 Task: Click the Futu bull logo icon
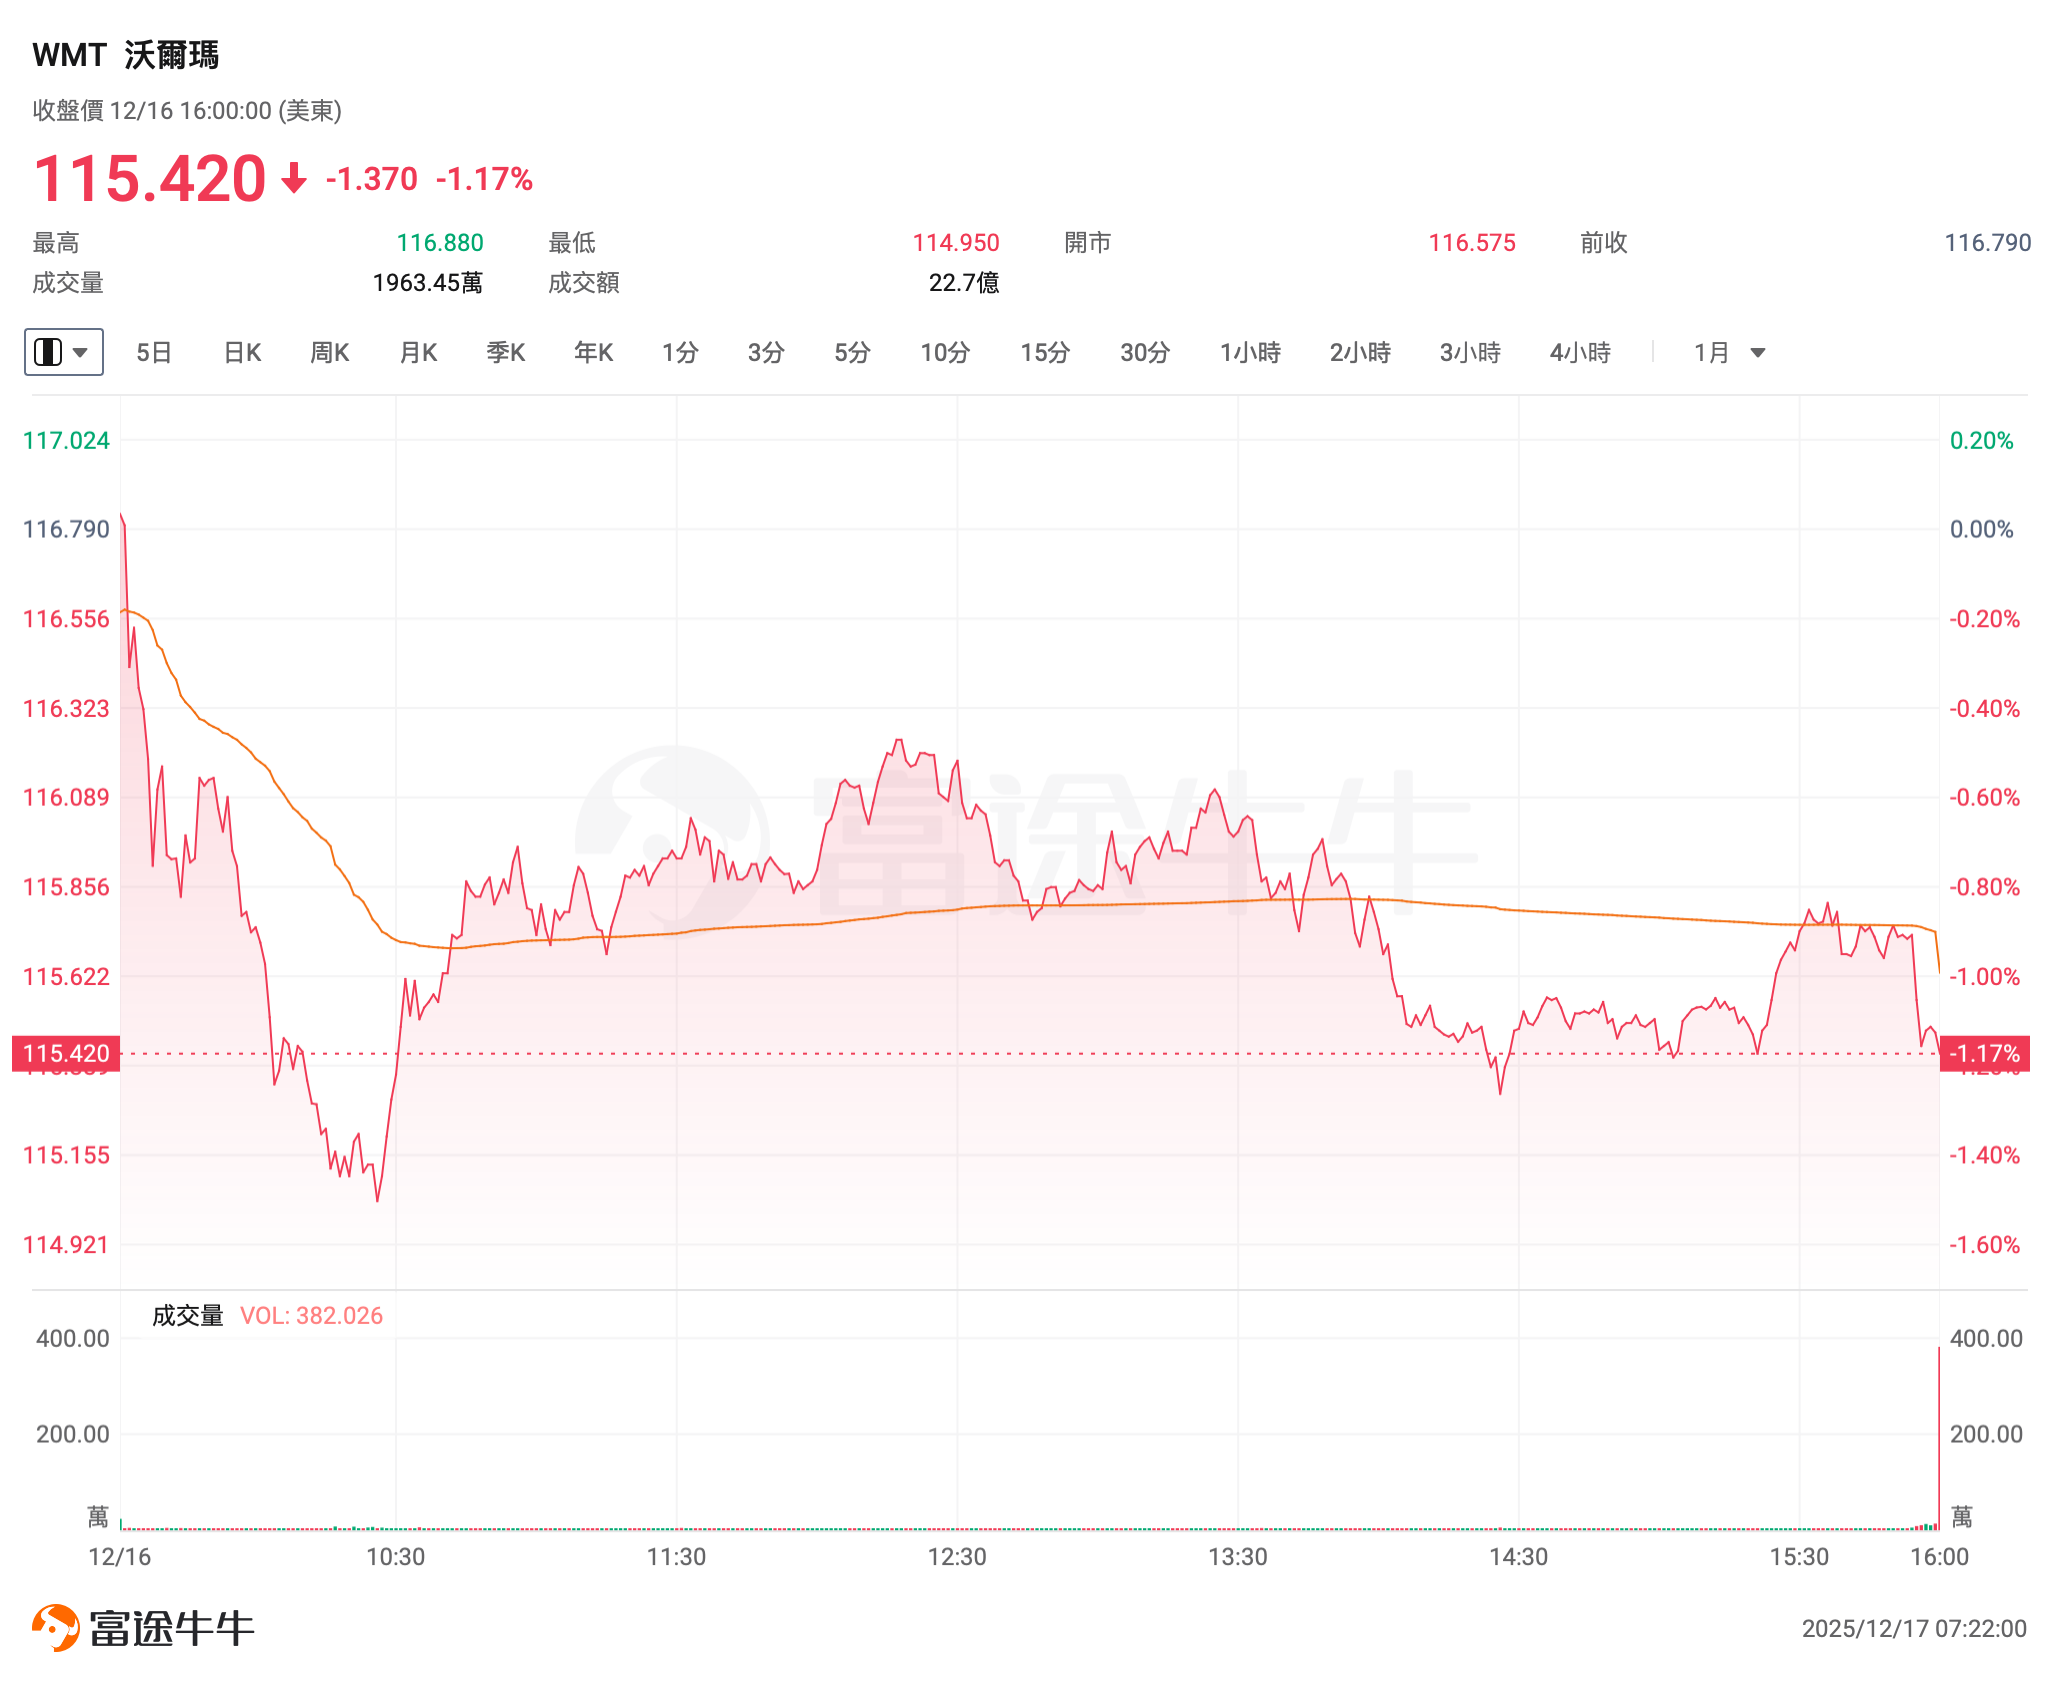(56, 1627)
